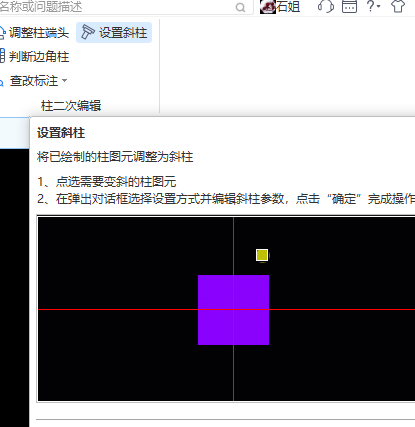Click the 柱二次编辑 group label
The width and height of the screenshot is (415, 427).
point(71,106)
